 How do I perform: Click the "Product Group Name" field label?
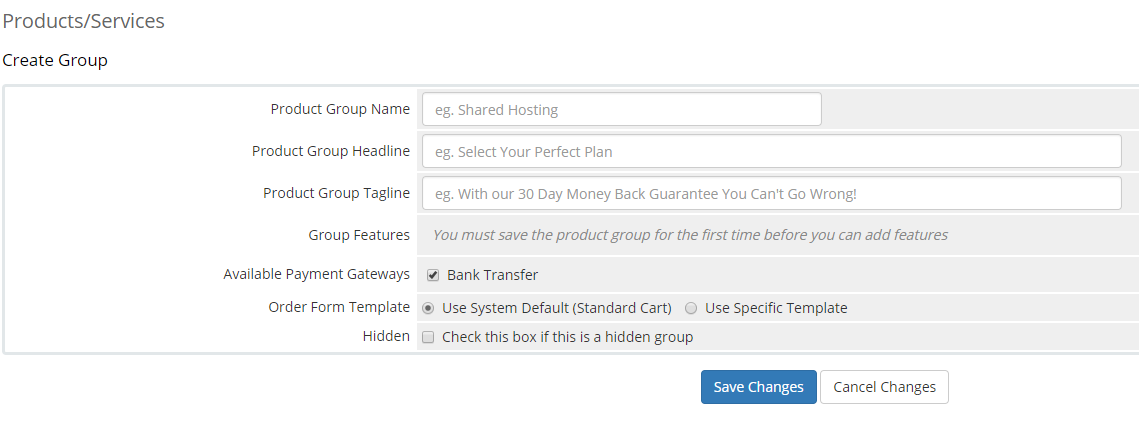(x=340, y=109)
